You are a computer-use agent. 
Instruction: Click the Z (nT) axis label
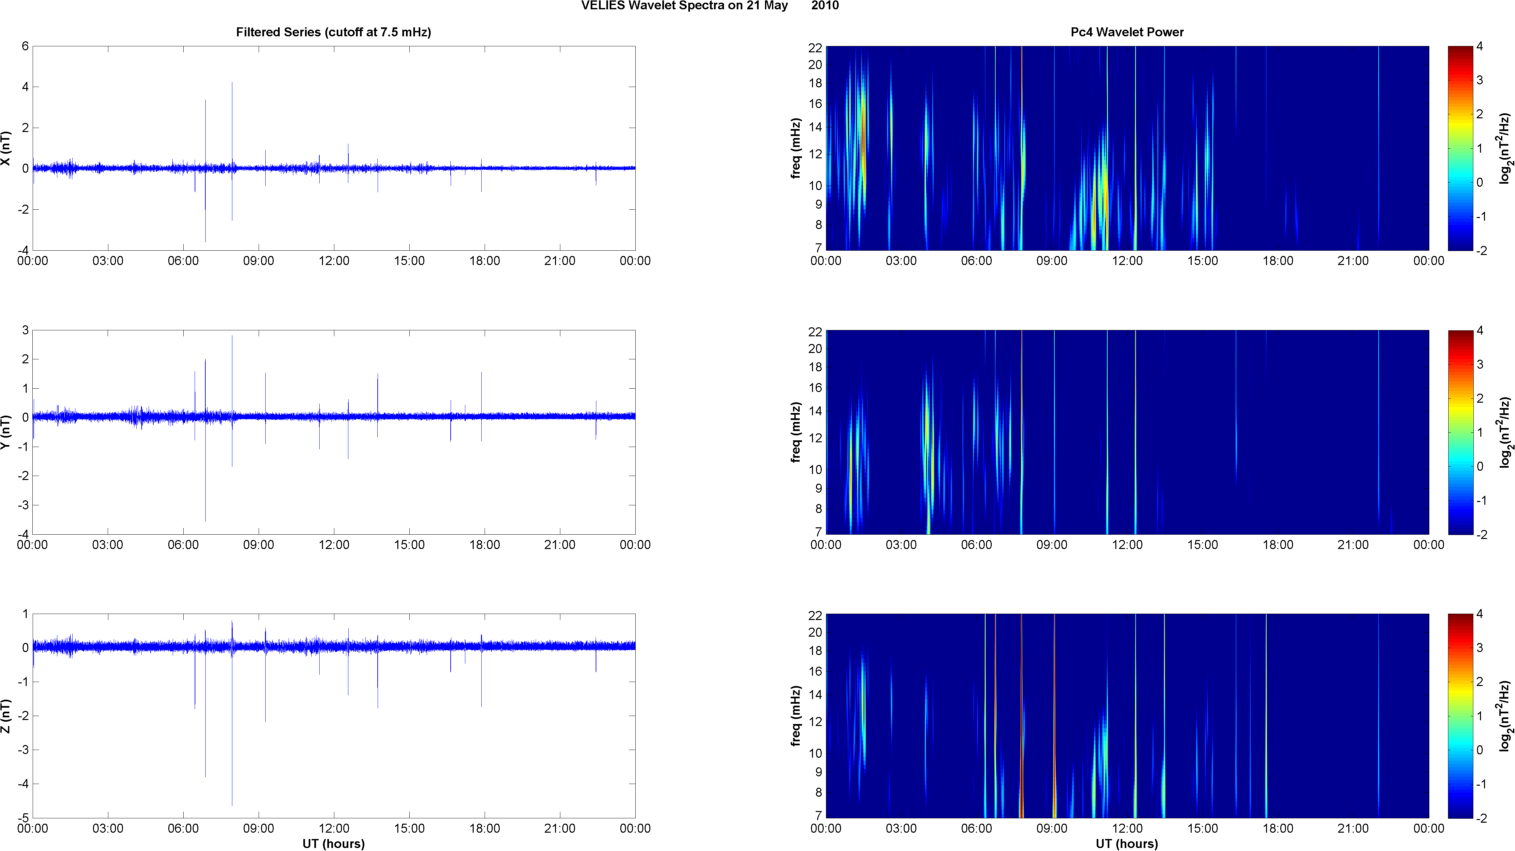pos(6,716)
